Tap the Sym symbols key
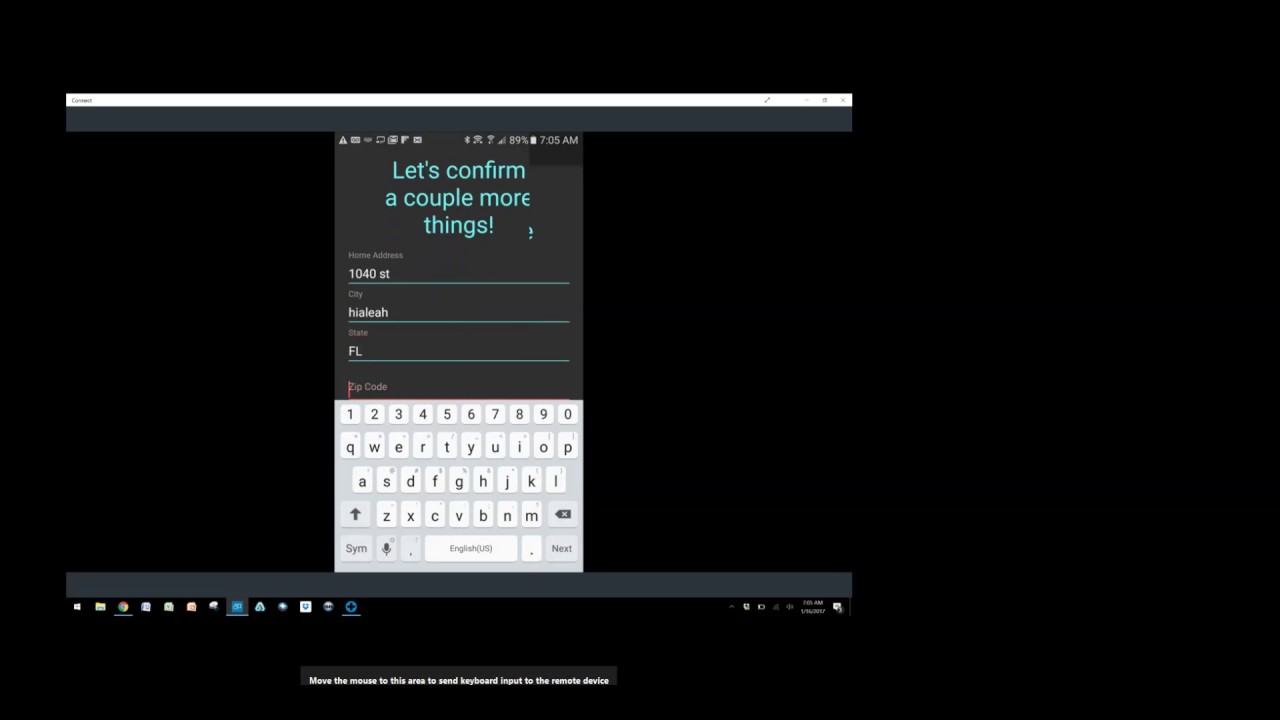The width and height of the screenshot is (1280, 720). point(356,548)
